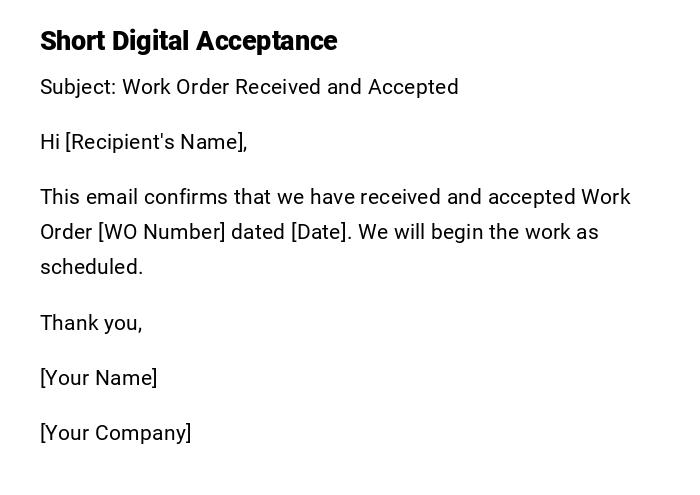Click the word "dated"
Viewport: 700px width, 495px height.
pos(257,232)
